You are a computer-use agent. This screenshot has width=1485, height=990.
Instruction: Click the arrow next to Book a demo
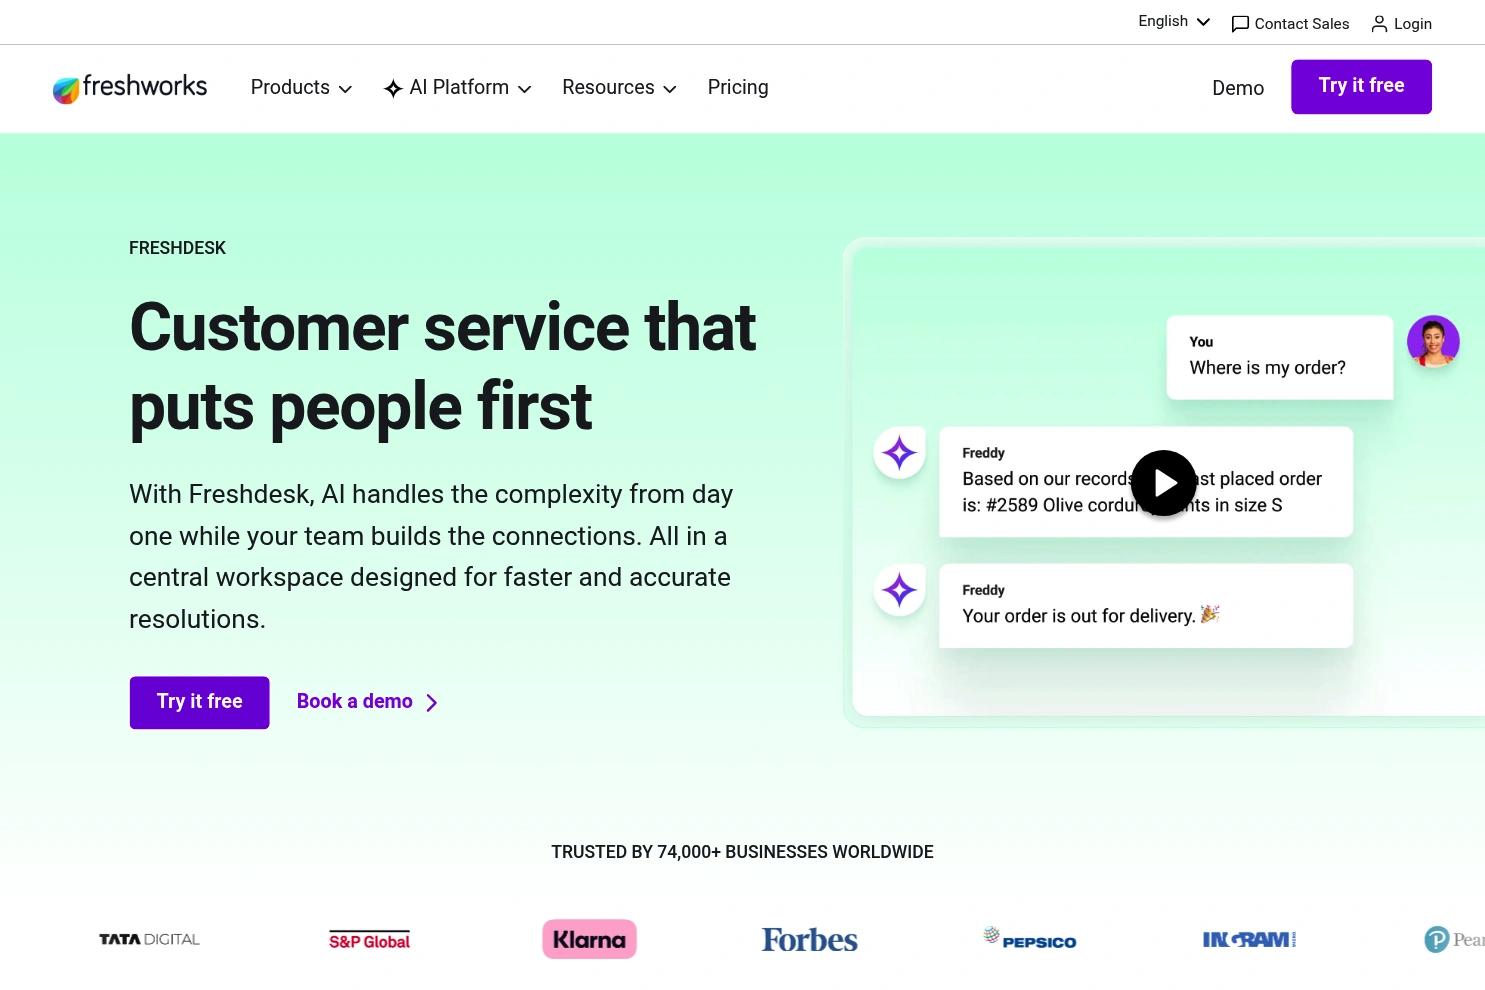click(432, 703)
